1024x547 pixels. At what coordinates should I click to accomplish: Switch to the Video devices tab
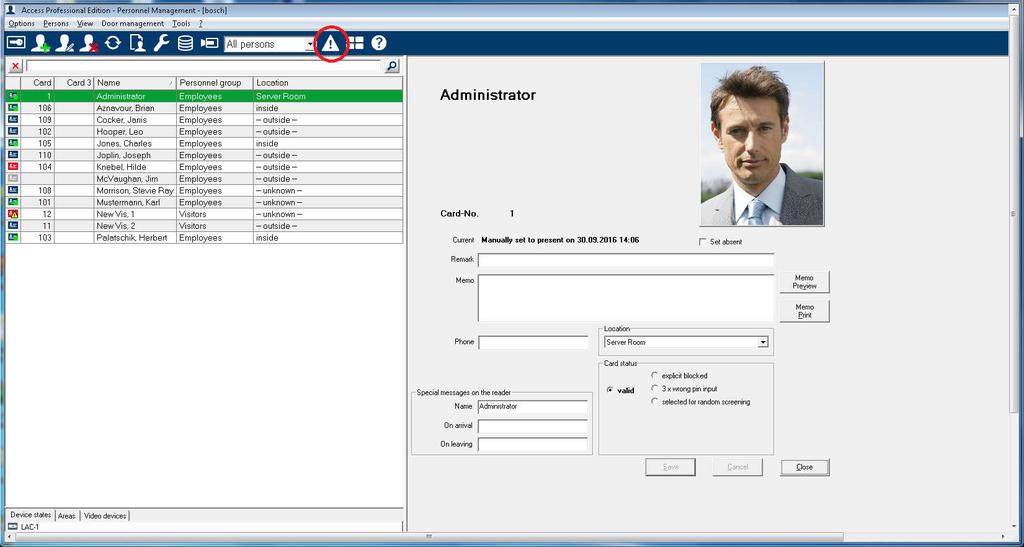pyautogui.click(x=105, y=516)
